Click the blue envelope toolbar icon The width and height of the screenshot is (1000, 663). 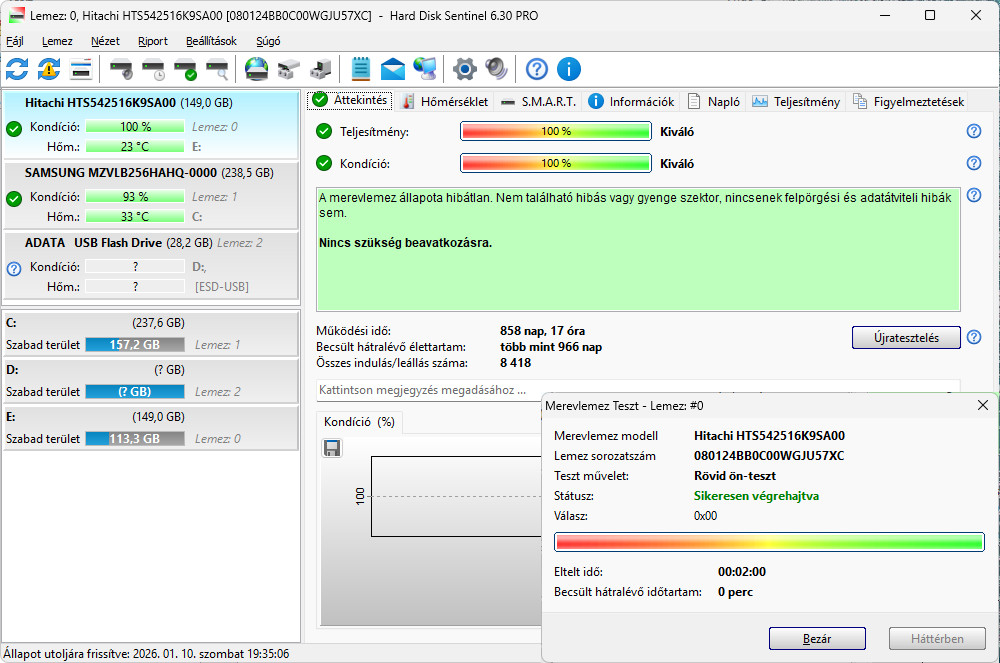[x=393, y=69]
